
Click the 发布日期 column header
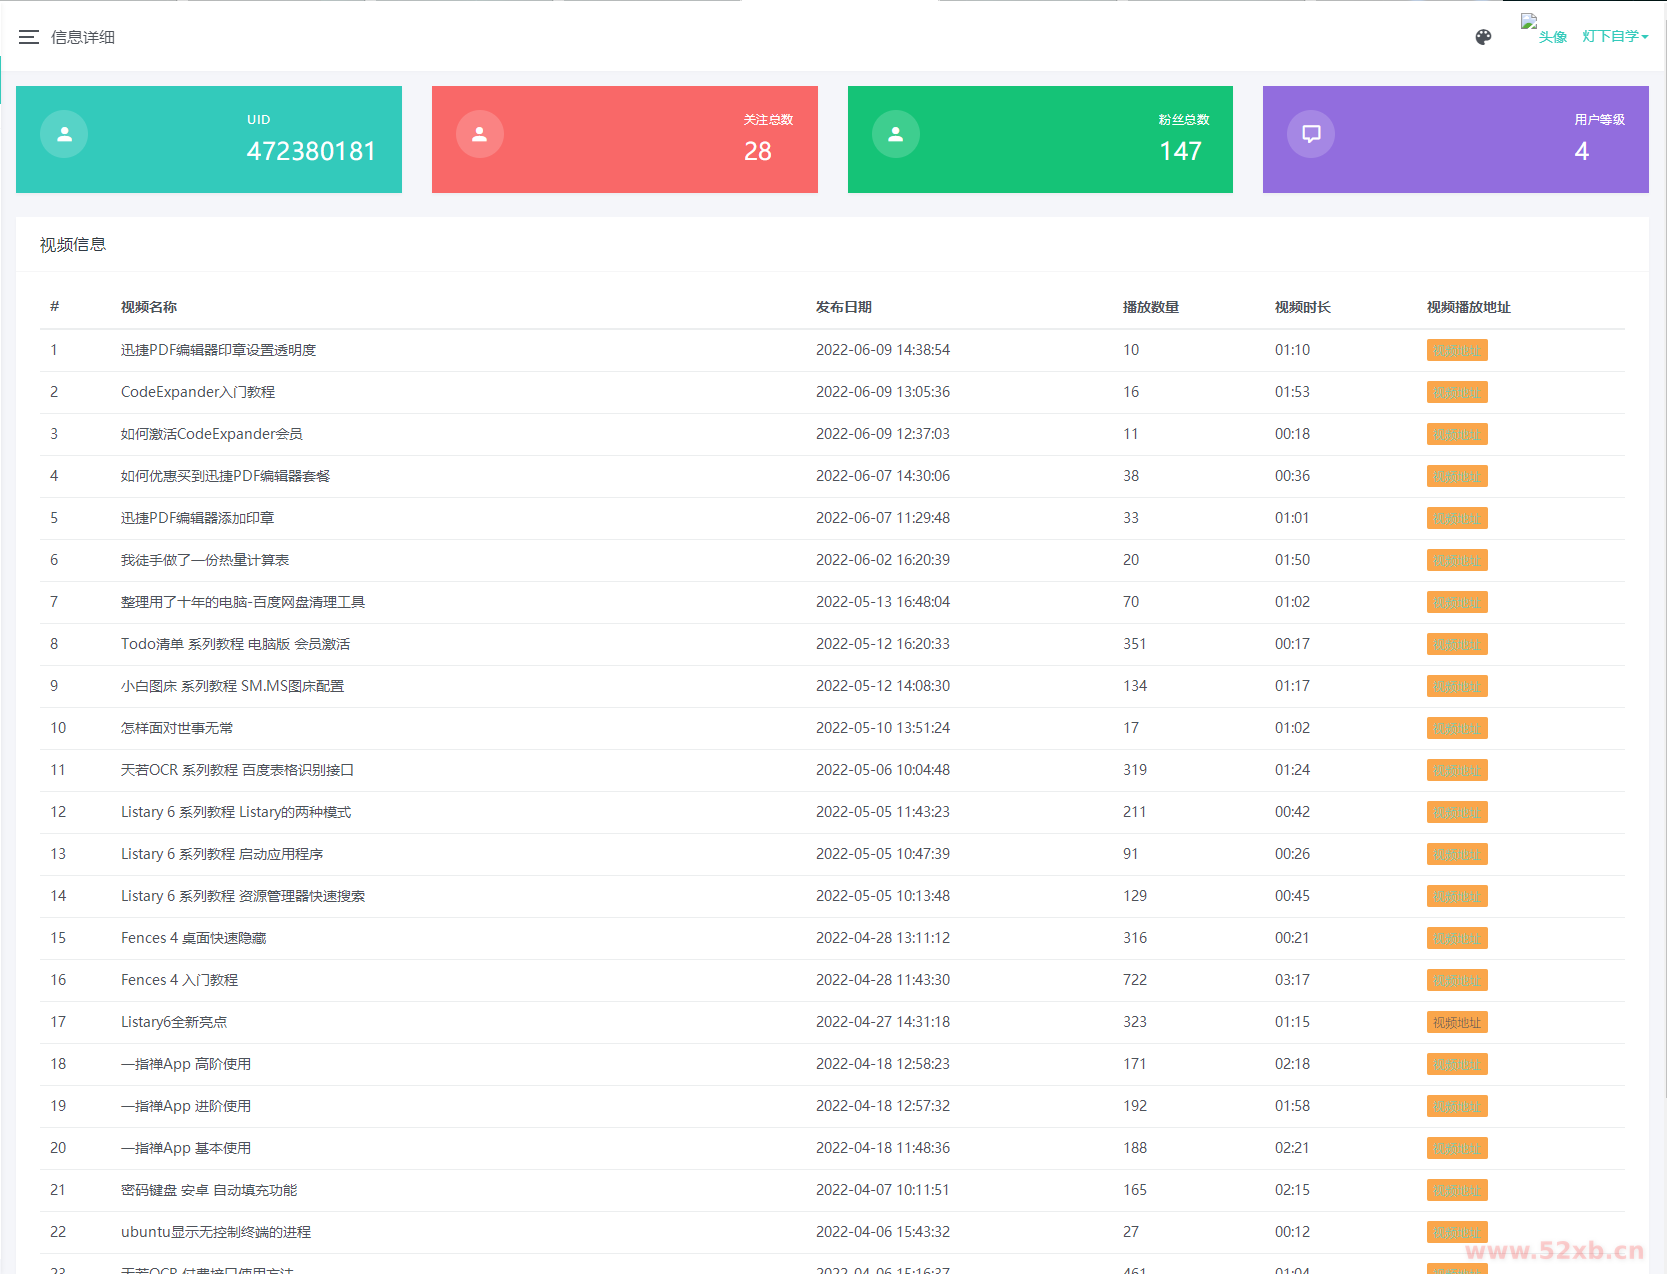(x=843, y=307)
